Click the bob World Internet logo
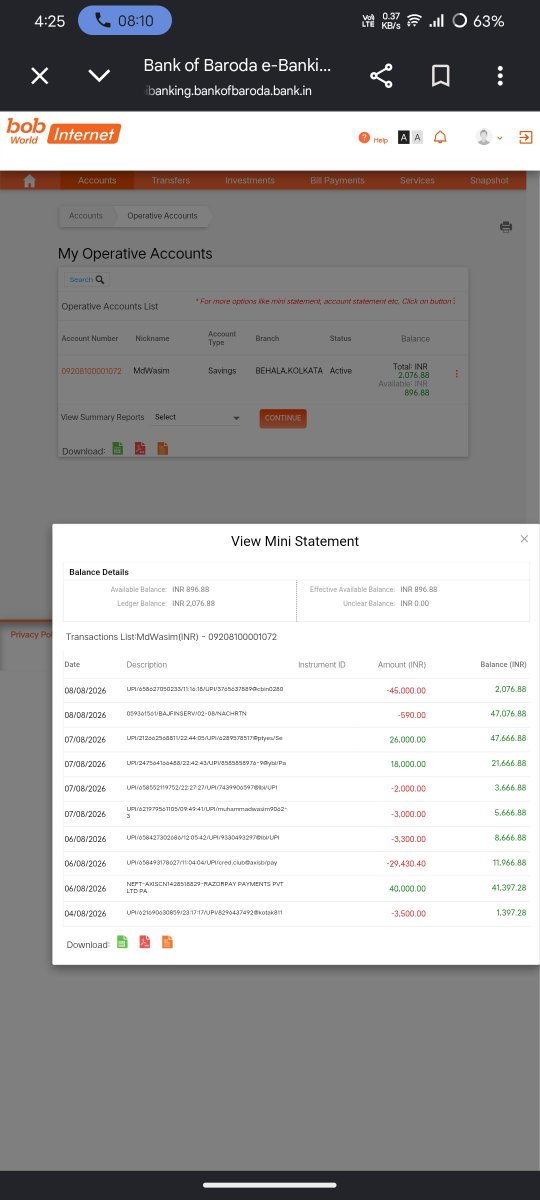This screenshot has height=1200, width=540. click(x=63, y=132)
